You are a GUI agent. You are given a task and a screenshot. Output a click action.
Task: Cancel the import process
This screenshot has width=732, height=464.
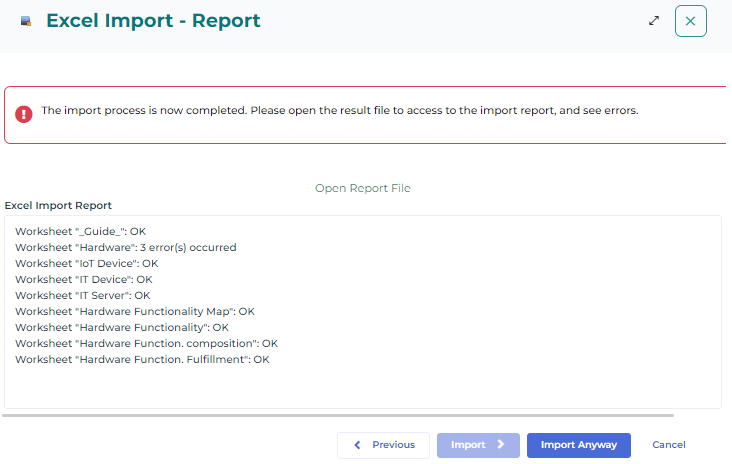pos(668,445)
